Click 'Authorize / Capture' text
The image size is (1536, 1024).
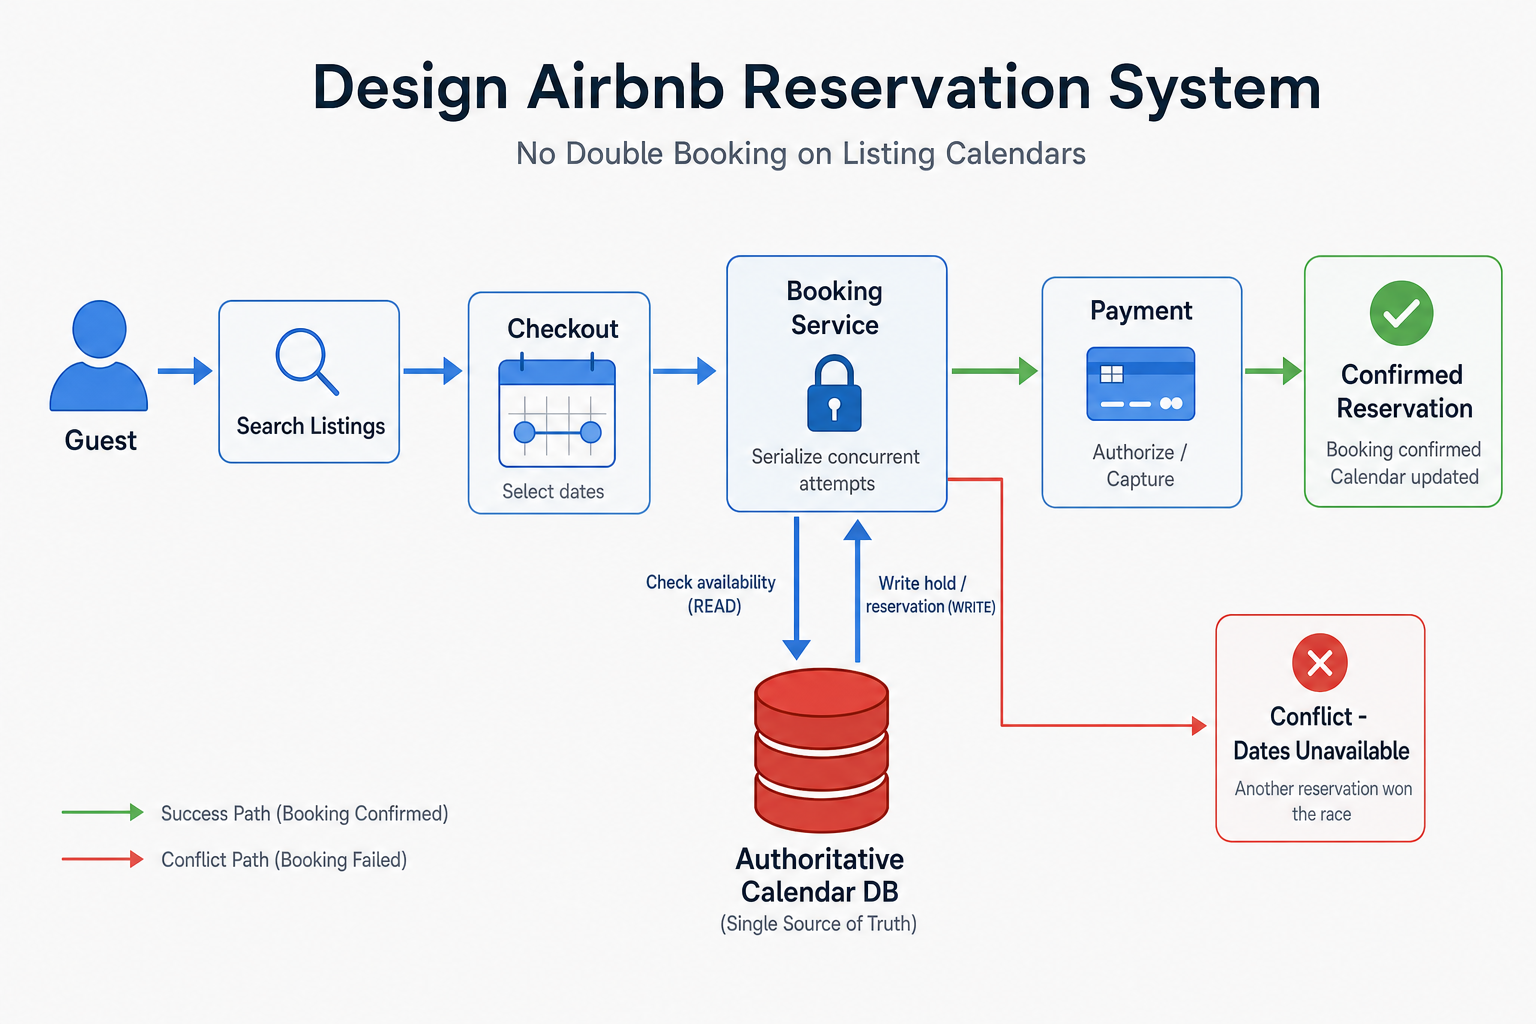[1140, 465]
